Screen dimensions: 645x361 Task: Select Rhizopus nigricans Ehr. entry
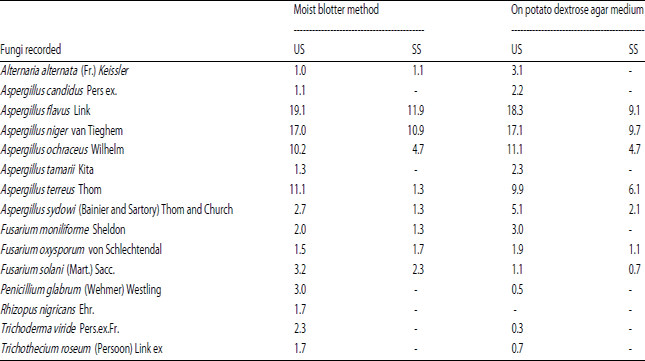tap(47, 309)
